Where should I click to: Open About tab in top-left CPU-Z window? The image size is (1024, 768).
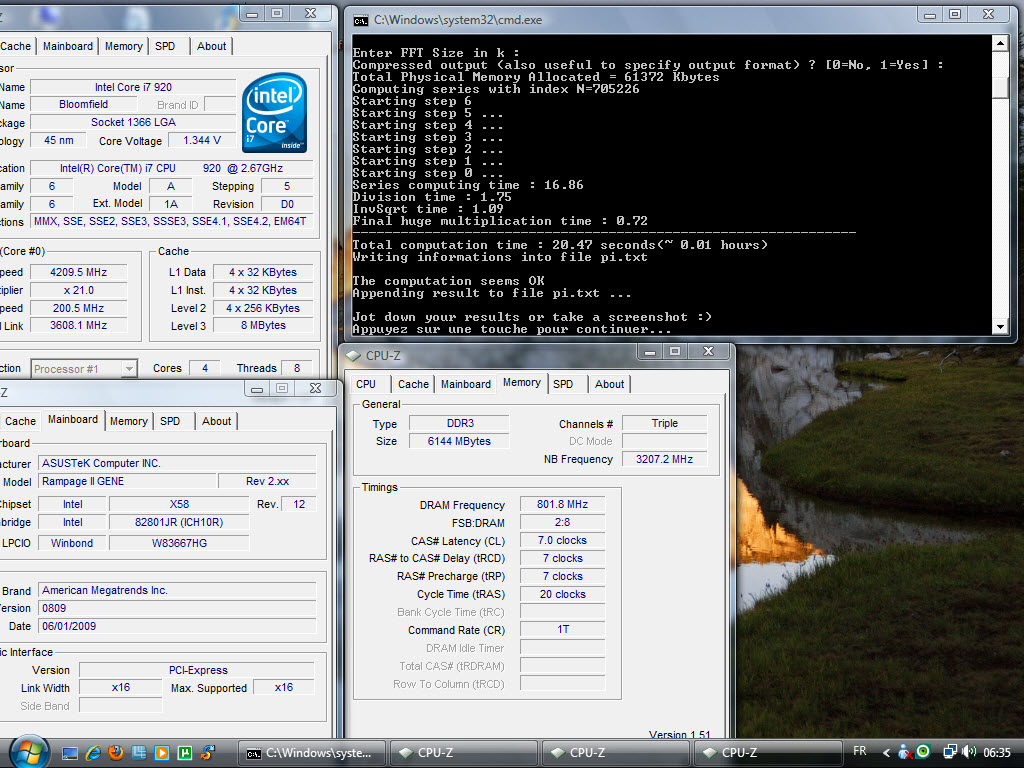pos(212,46)
